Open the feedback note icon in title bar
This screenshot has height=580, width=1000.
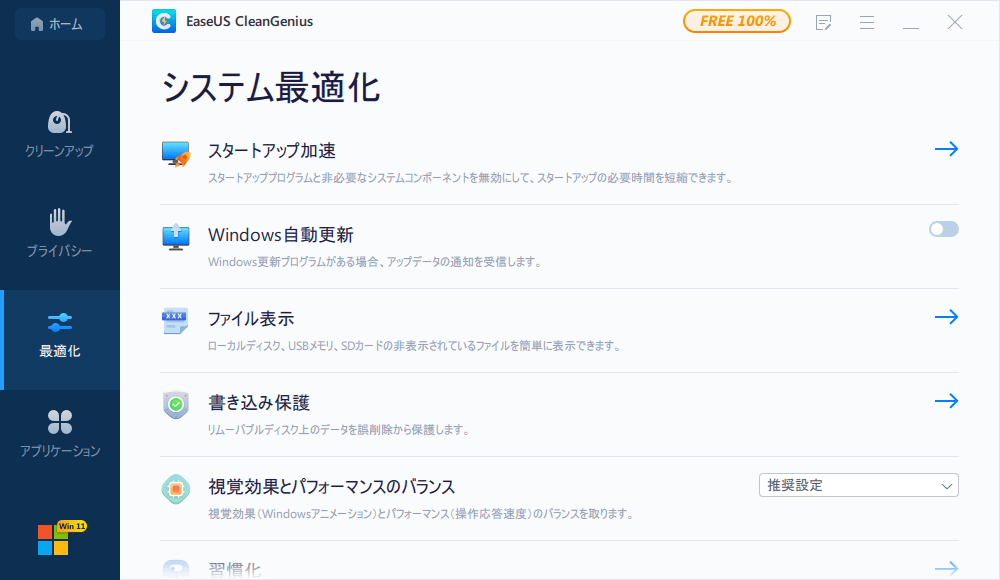pyautogui.click(x=823, y=22)
